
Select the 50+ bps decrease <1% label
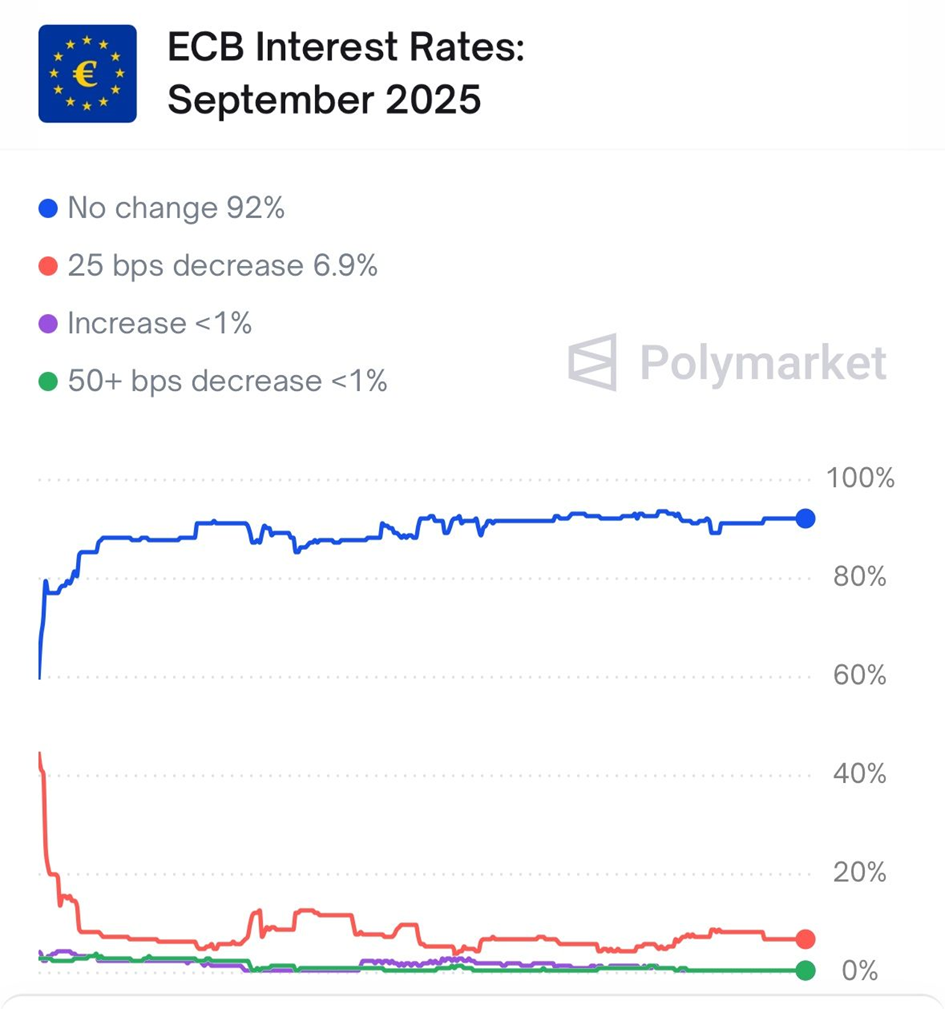coord(227,381)
